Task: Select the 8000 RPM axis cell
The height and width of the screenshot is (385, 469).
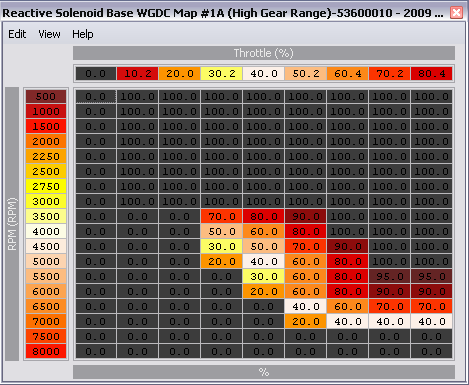Action: click(46, 351)
